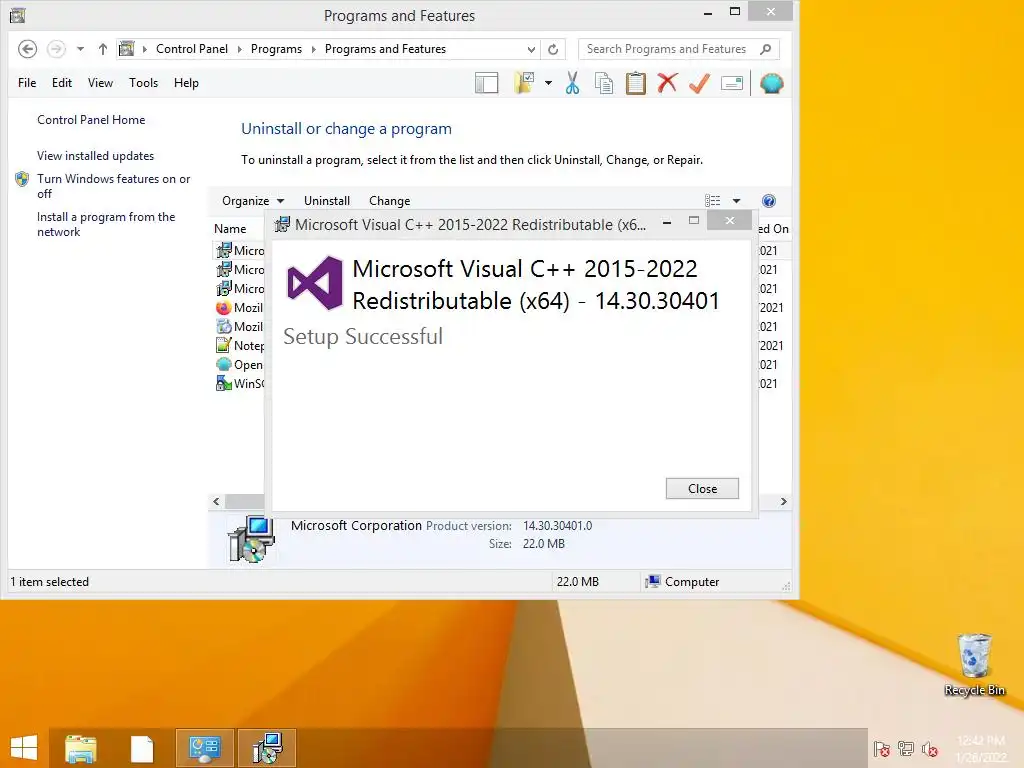
Task: Expand the Organize dropdown
Action: 253,200
